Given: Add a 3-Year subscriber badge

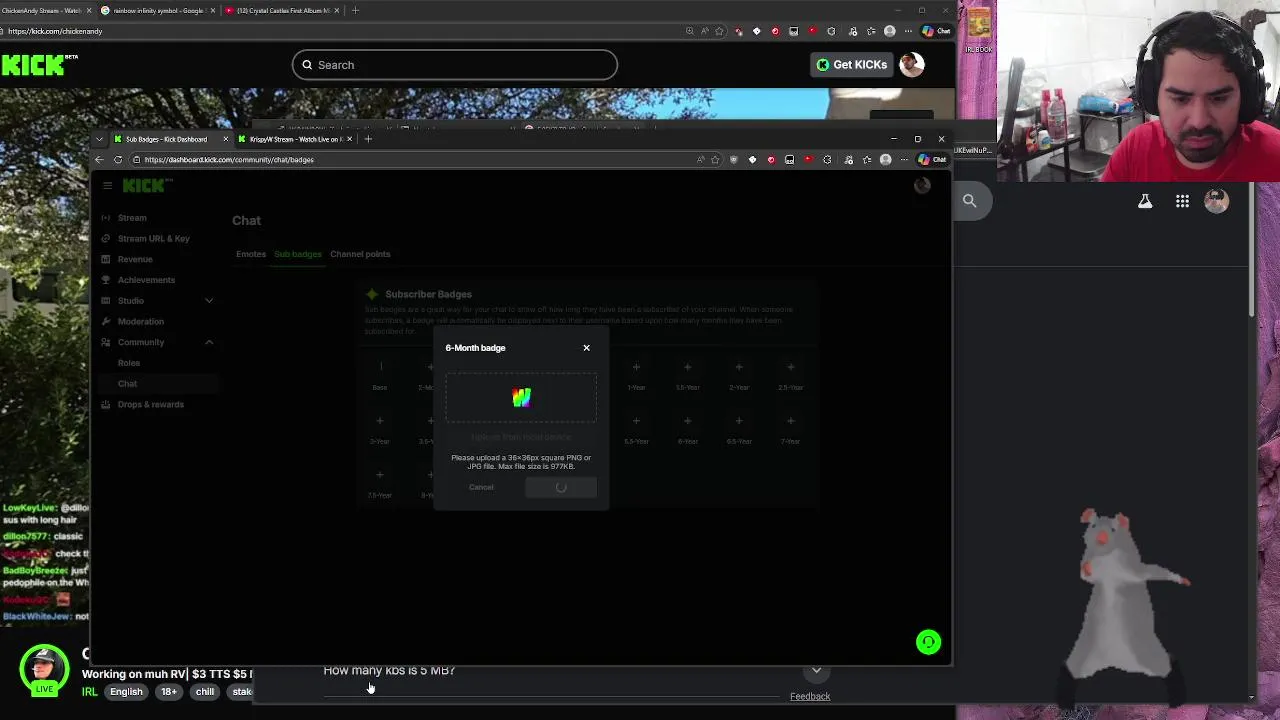Looking at the screenshot, I should click(x=379, y=421).
